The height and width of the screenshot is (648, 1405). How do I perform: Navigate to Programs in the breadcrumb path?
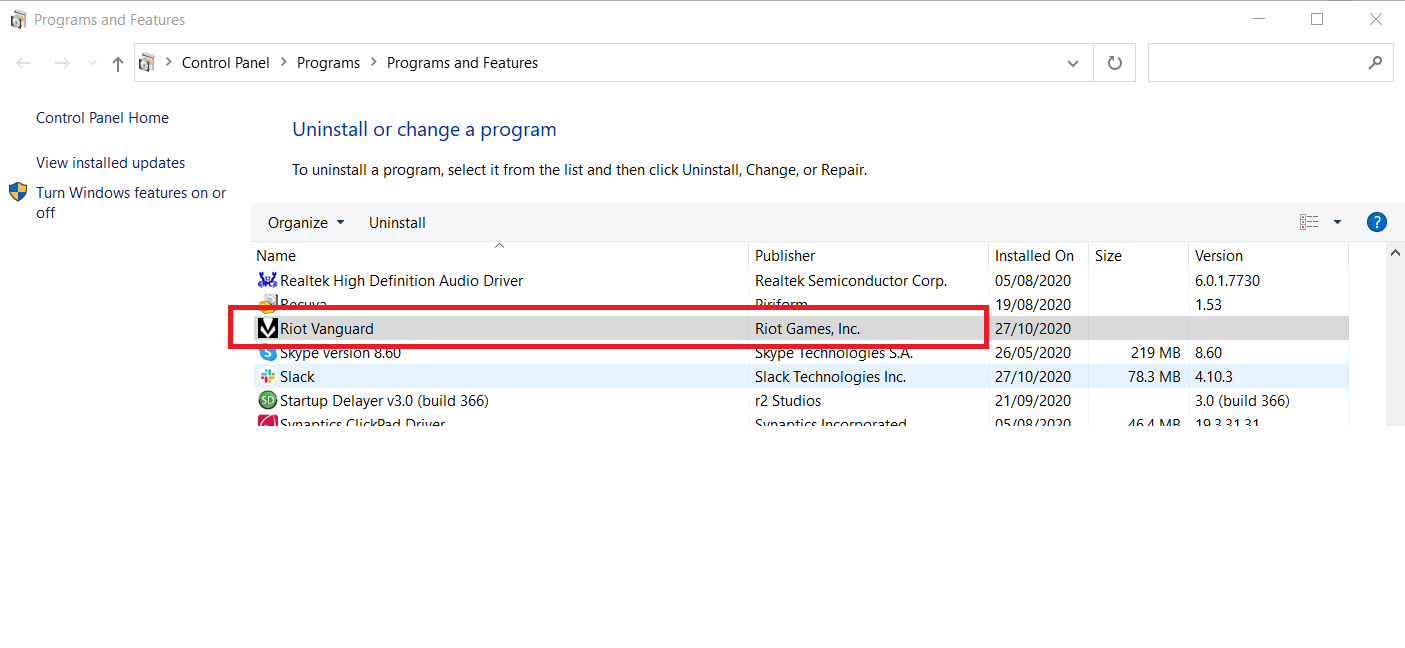[x=328, y=62]
